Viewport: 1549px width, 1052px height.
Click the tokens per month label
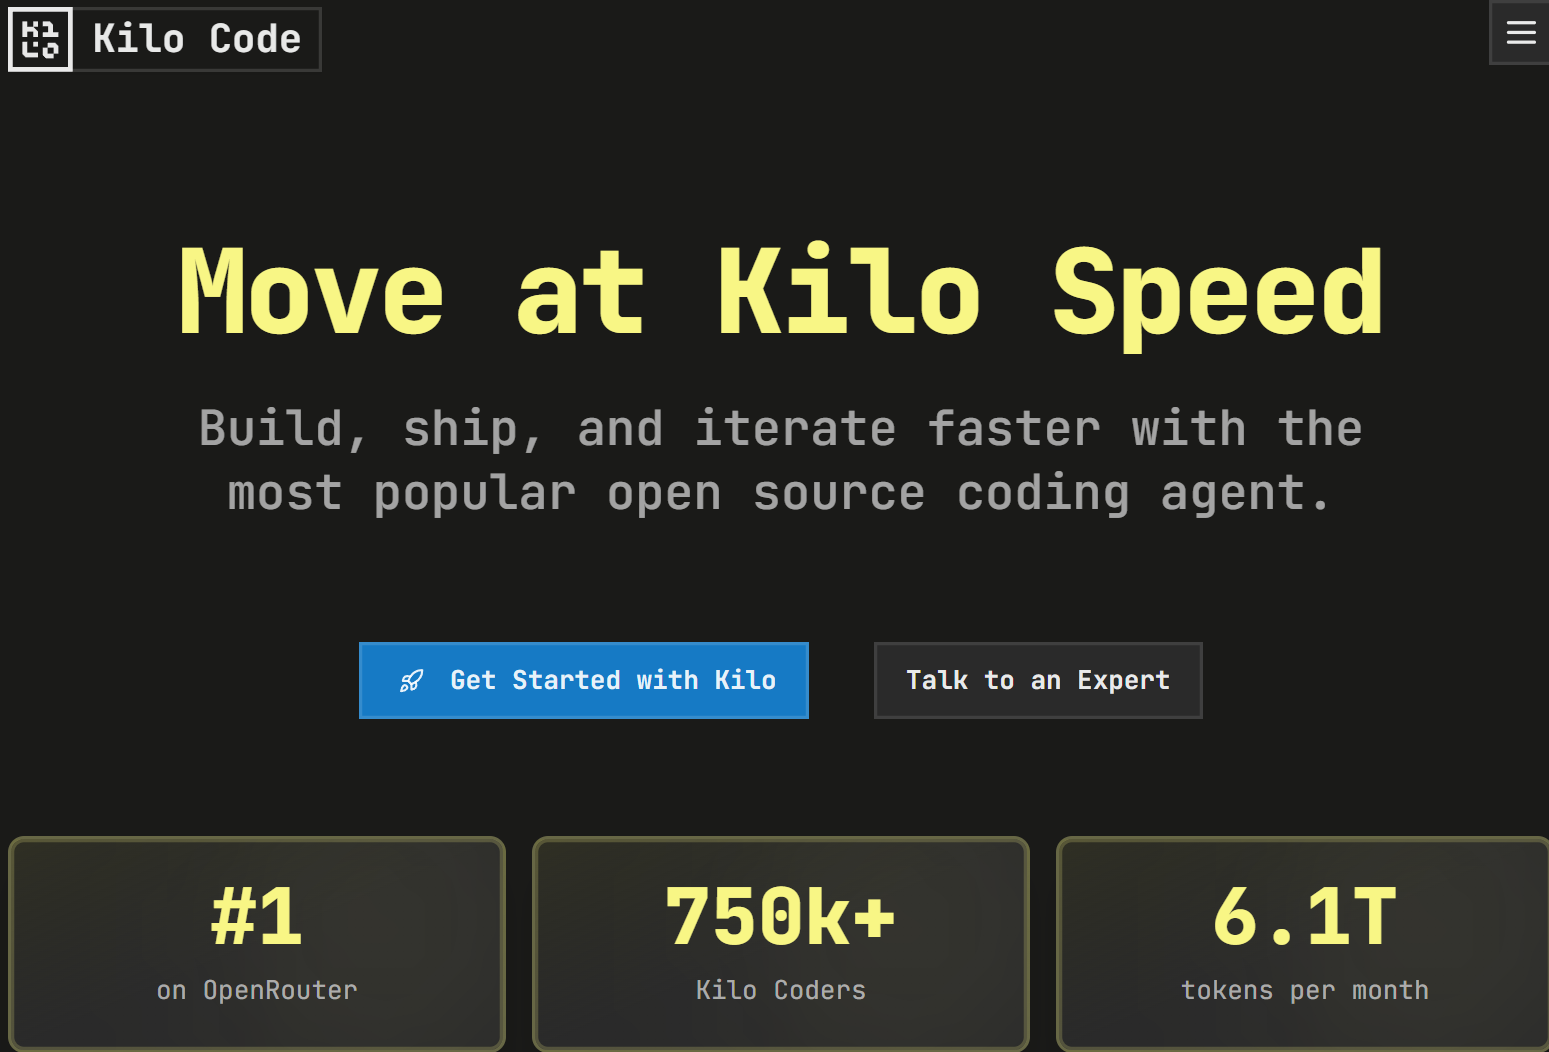click(1304, 990)
